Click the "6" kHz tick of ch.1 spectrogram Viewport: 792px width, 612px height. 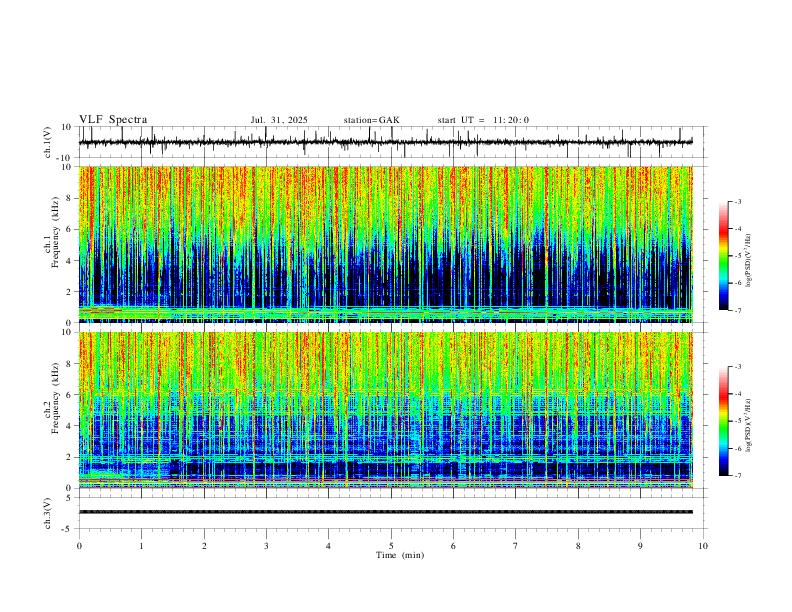(69, 229)
